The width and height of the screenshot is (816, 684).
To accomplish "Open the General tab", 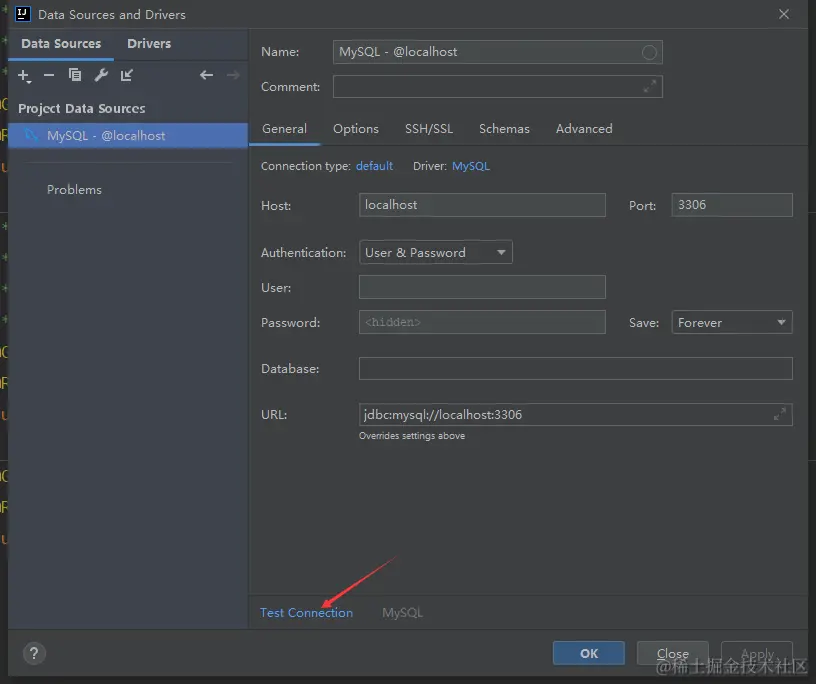I will pos(284,129).
